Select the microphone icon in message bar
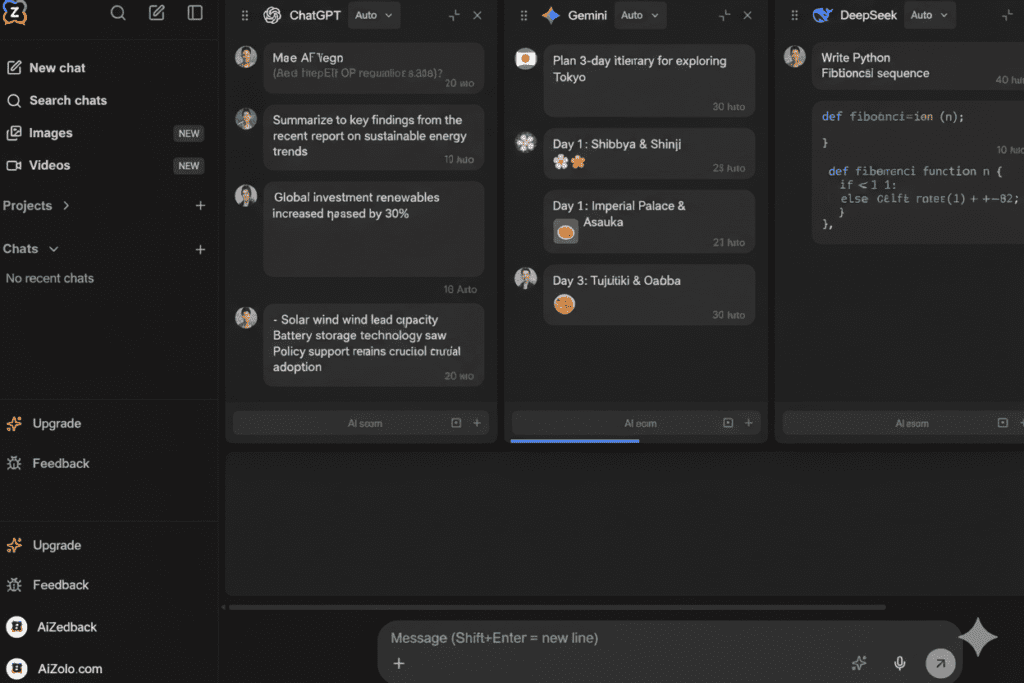Image resolution: width=1024 pixels, height=683 pixels. [x=899, y=662]
